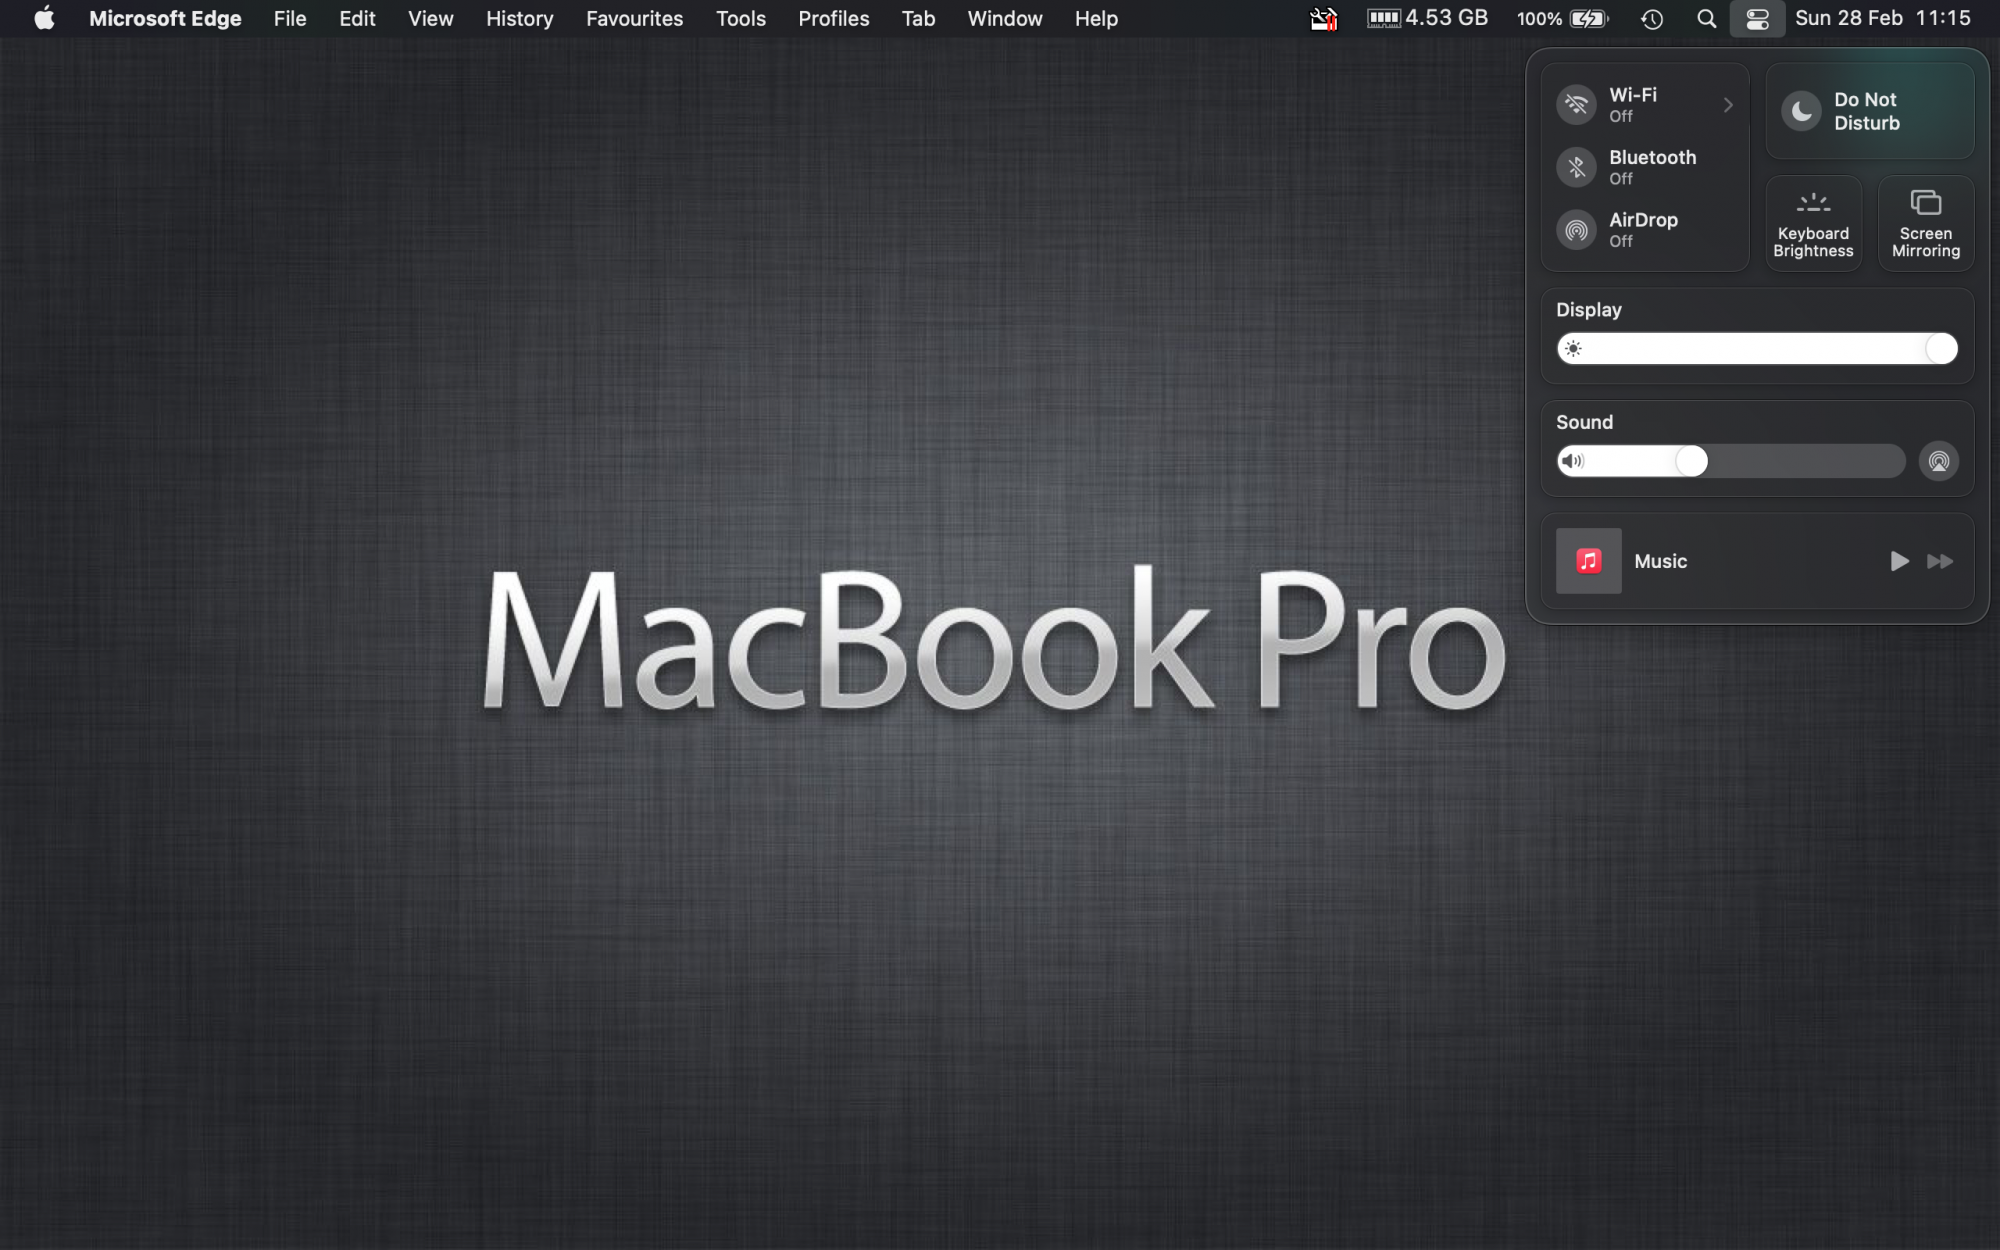The width and height of the screenshot is (2000, 1250).
Task: Open the Favourites menu
Action: pos(634,19)
